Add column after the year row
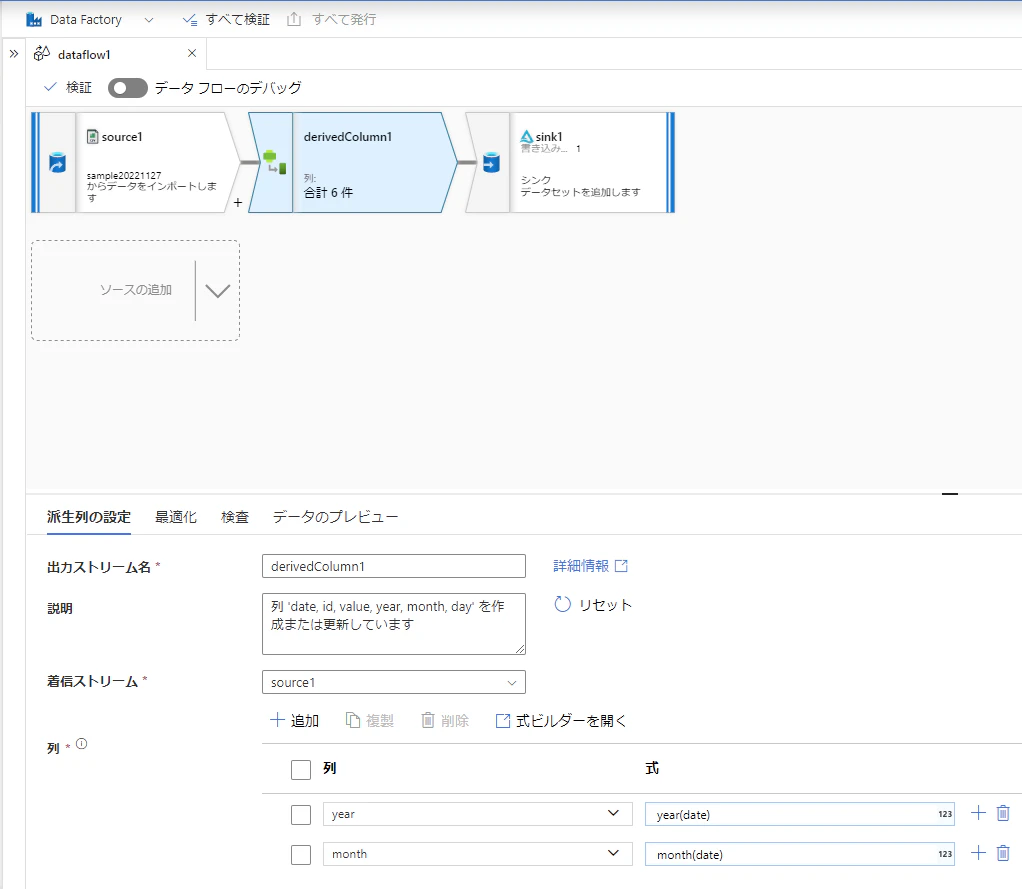Viewport: 1022px width, 889px height. click(x=978, y=813)
